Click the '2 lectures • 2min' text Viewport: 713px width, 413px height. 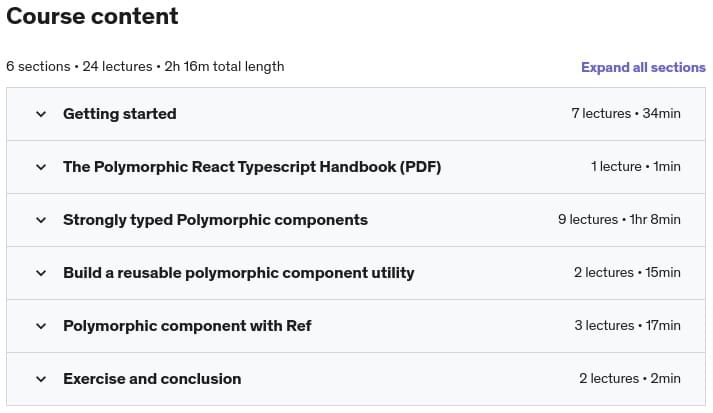(630, 378)
